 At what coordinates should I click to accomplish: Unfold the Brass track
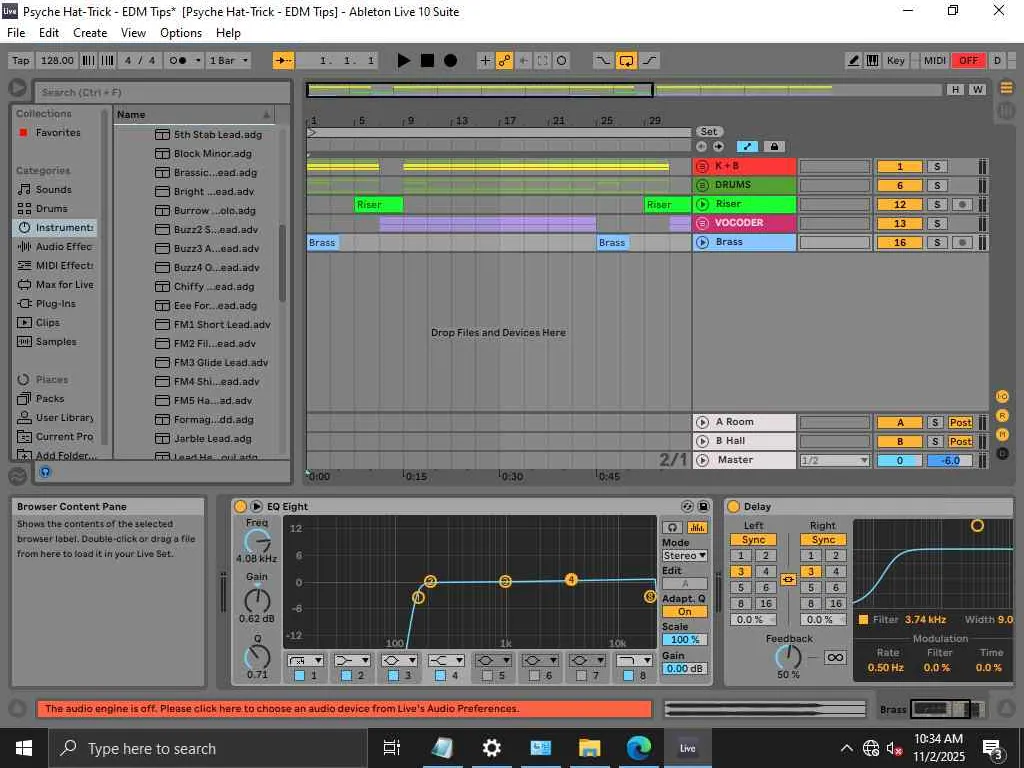[x=703, y=242]
